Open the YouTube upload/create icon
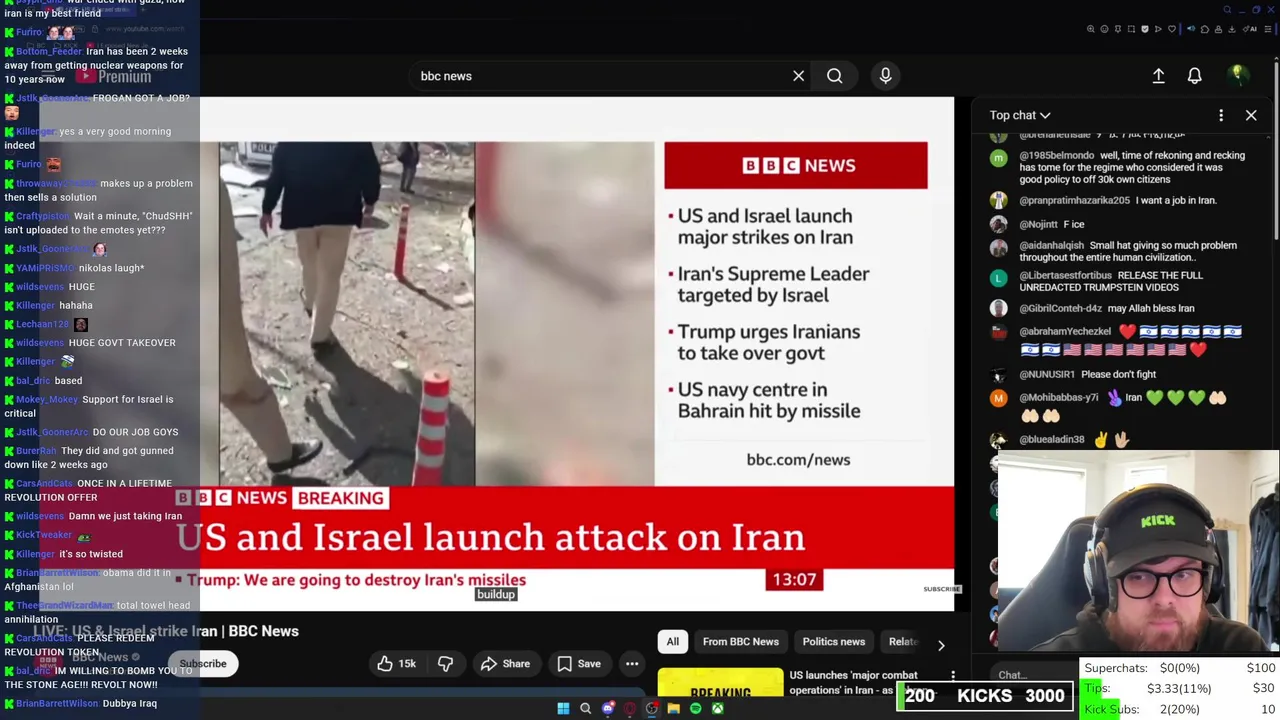The height and width of the screenshot is (720, 1280). point(1158,76)
